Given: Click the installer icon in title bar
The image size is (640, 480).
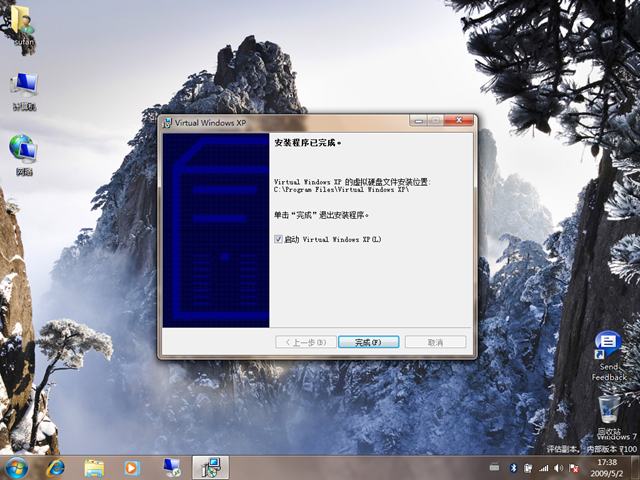Looking at the screenshot, I should [x=167, y=123].
